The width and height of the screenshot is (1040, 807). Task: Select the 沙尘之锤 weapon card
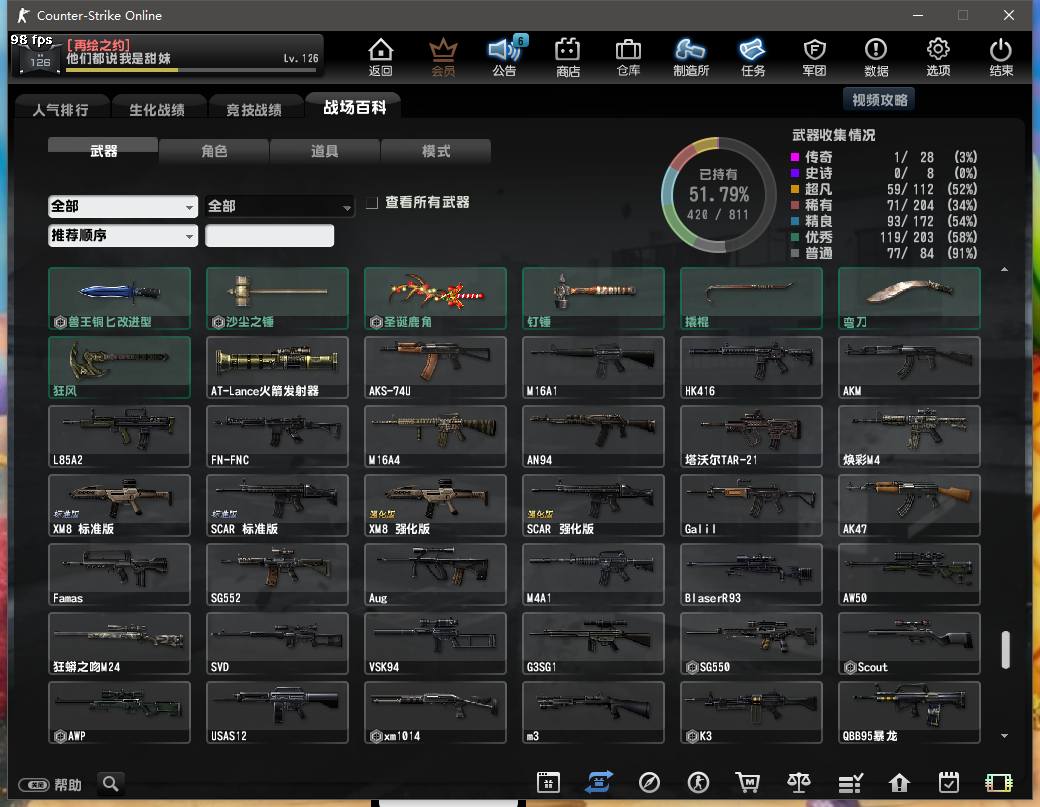tap(277, 298)
